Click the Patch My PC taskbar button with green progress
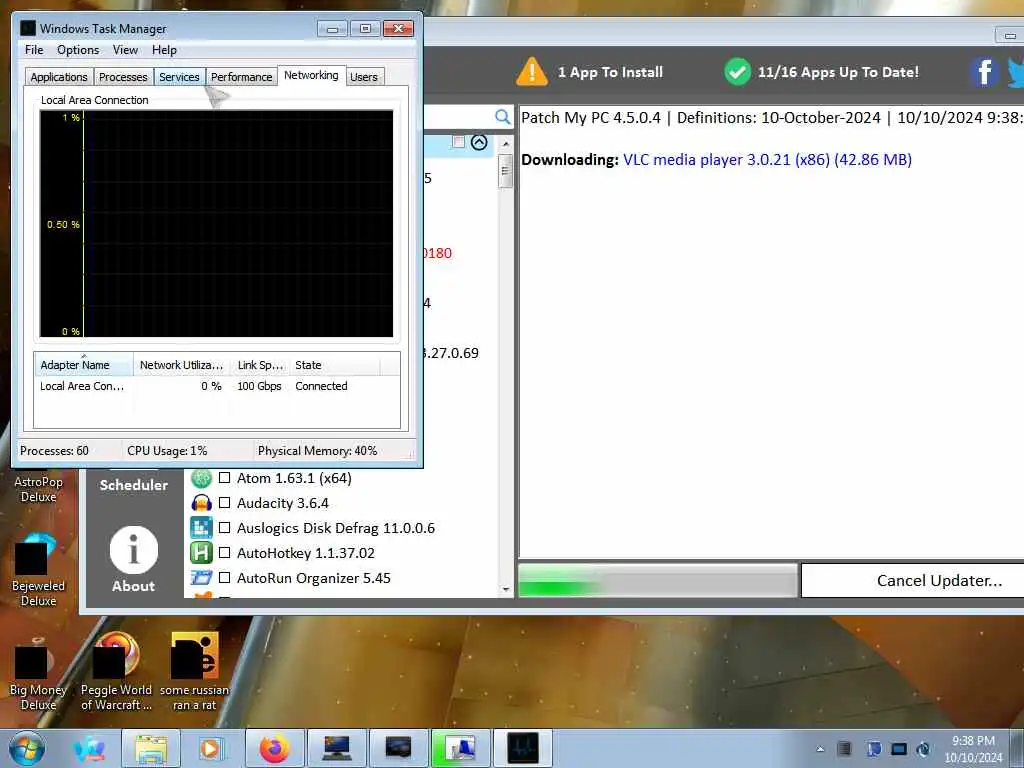Image resolution: width=1024 pixels, height=768 pixels. point(460,748)
